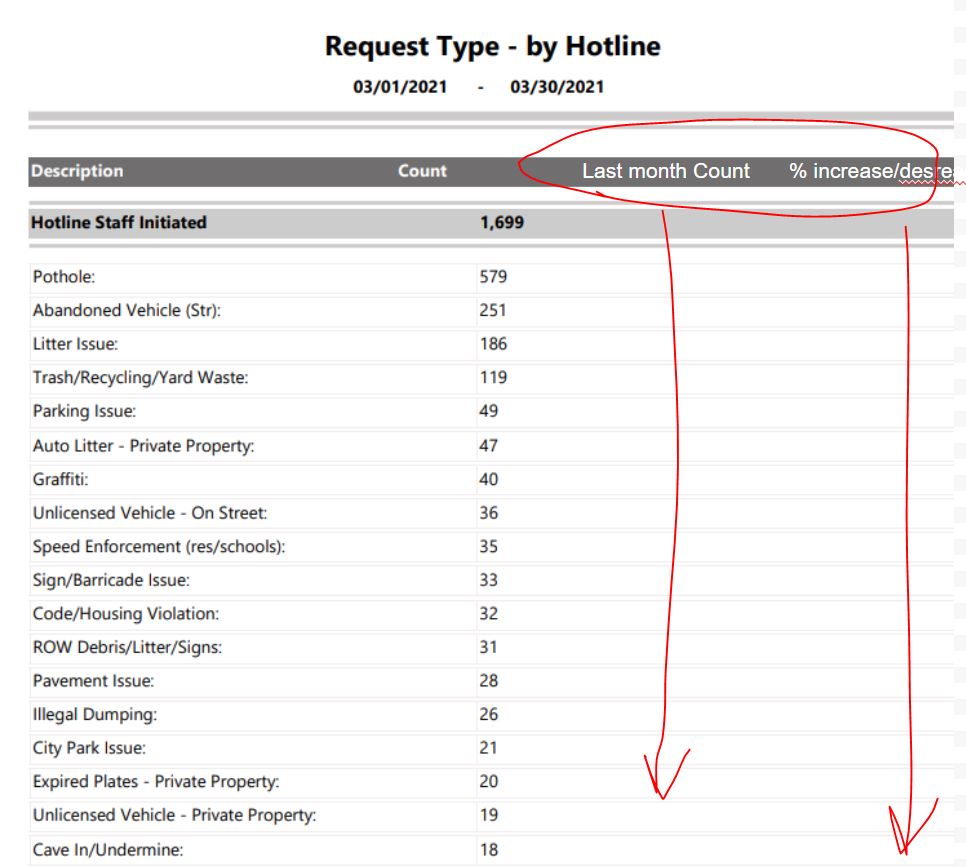This screenshot has height=867, width=966.
Task: Click the count value 40
Action: pyautogui.click(x=489, y=479)
